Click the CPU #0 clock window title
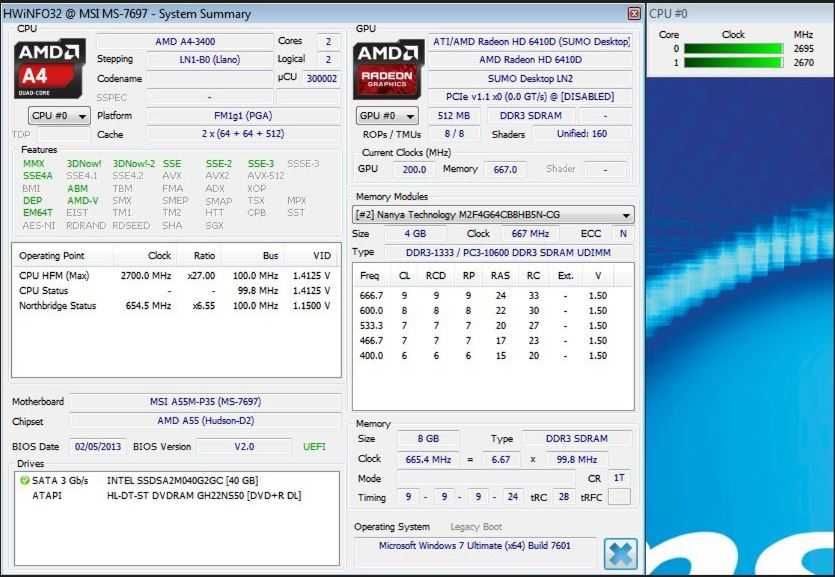This screenshot has height=577, width=835. [x=668, y=14]
